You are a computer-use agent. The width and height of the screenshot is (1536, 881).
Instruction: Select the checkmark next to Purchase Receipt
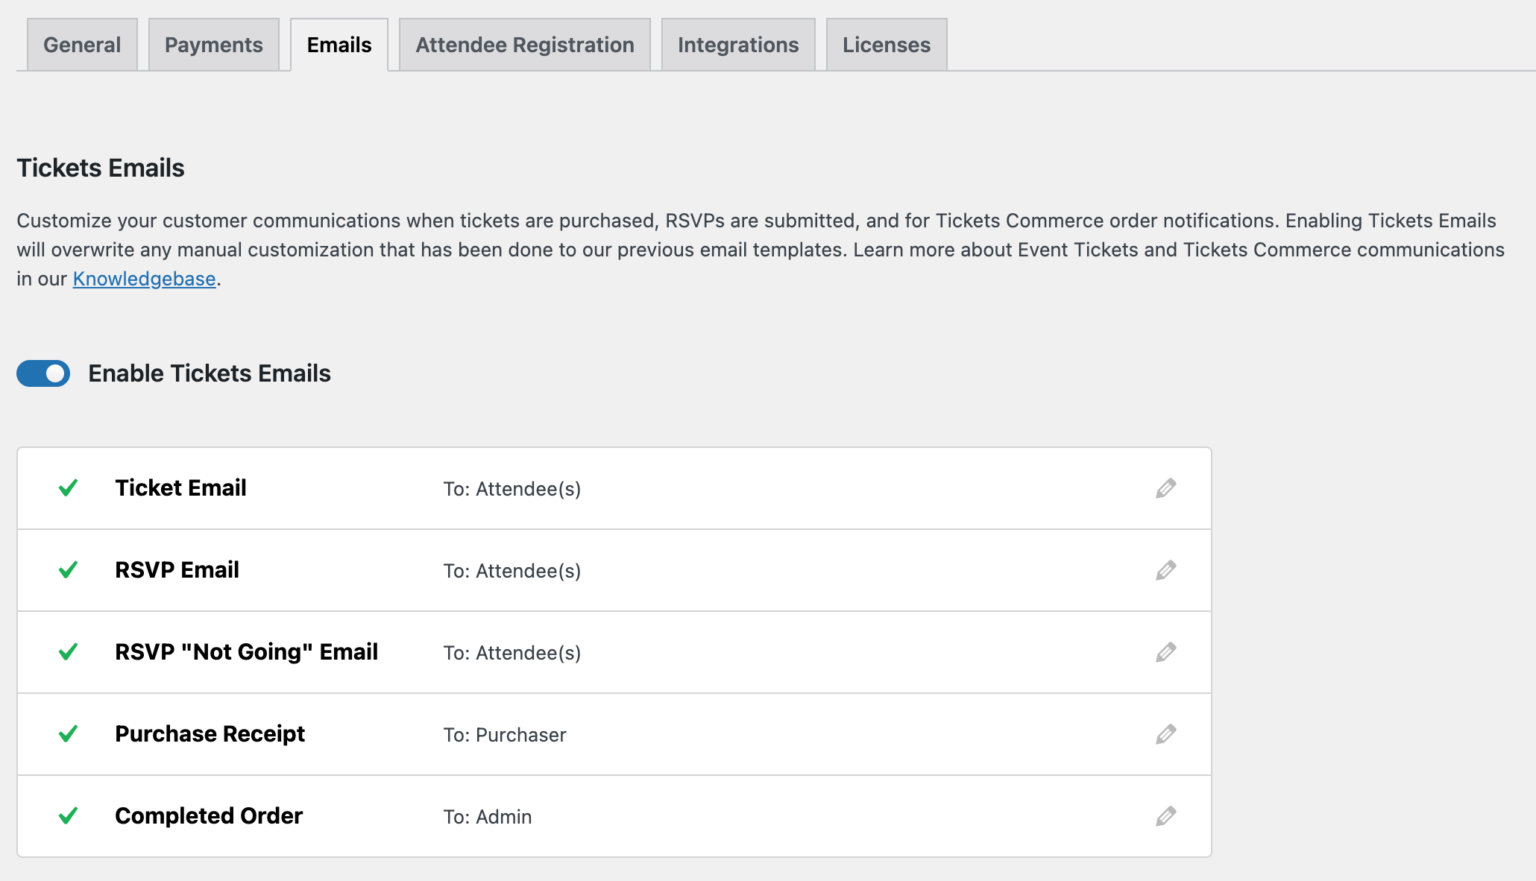click(67, 734)
